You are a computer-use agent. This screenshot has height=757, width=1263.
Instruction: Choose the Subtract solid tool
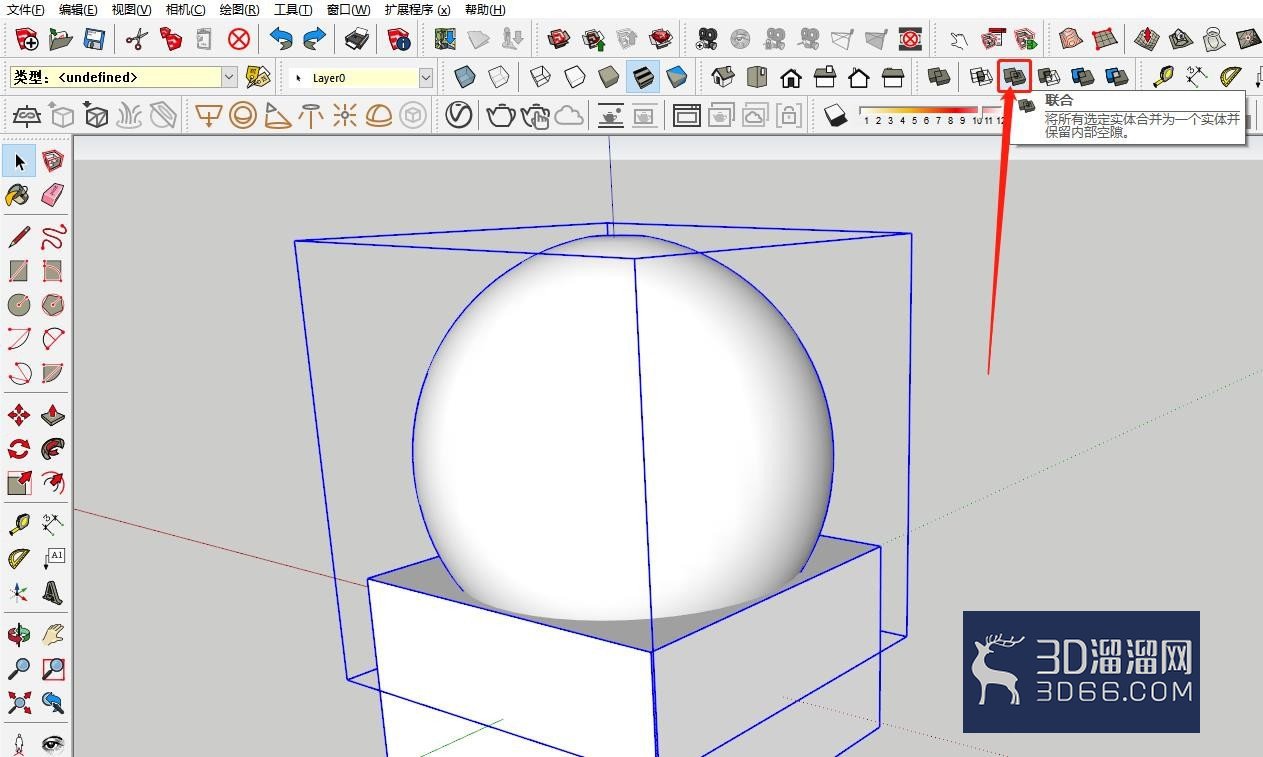1048,76
